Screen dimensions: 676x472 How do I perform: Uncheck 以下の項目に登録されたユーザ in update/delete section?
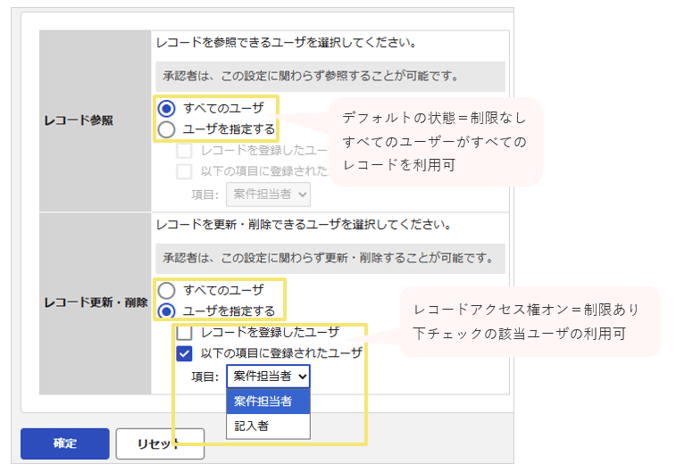tap(185, 353)
